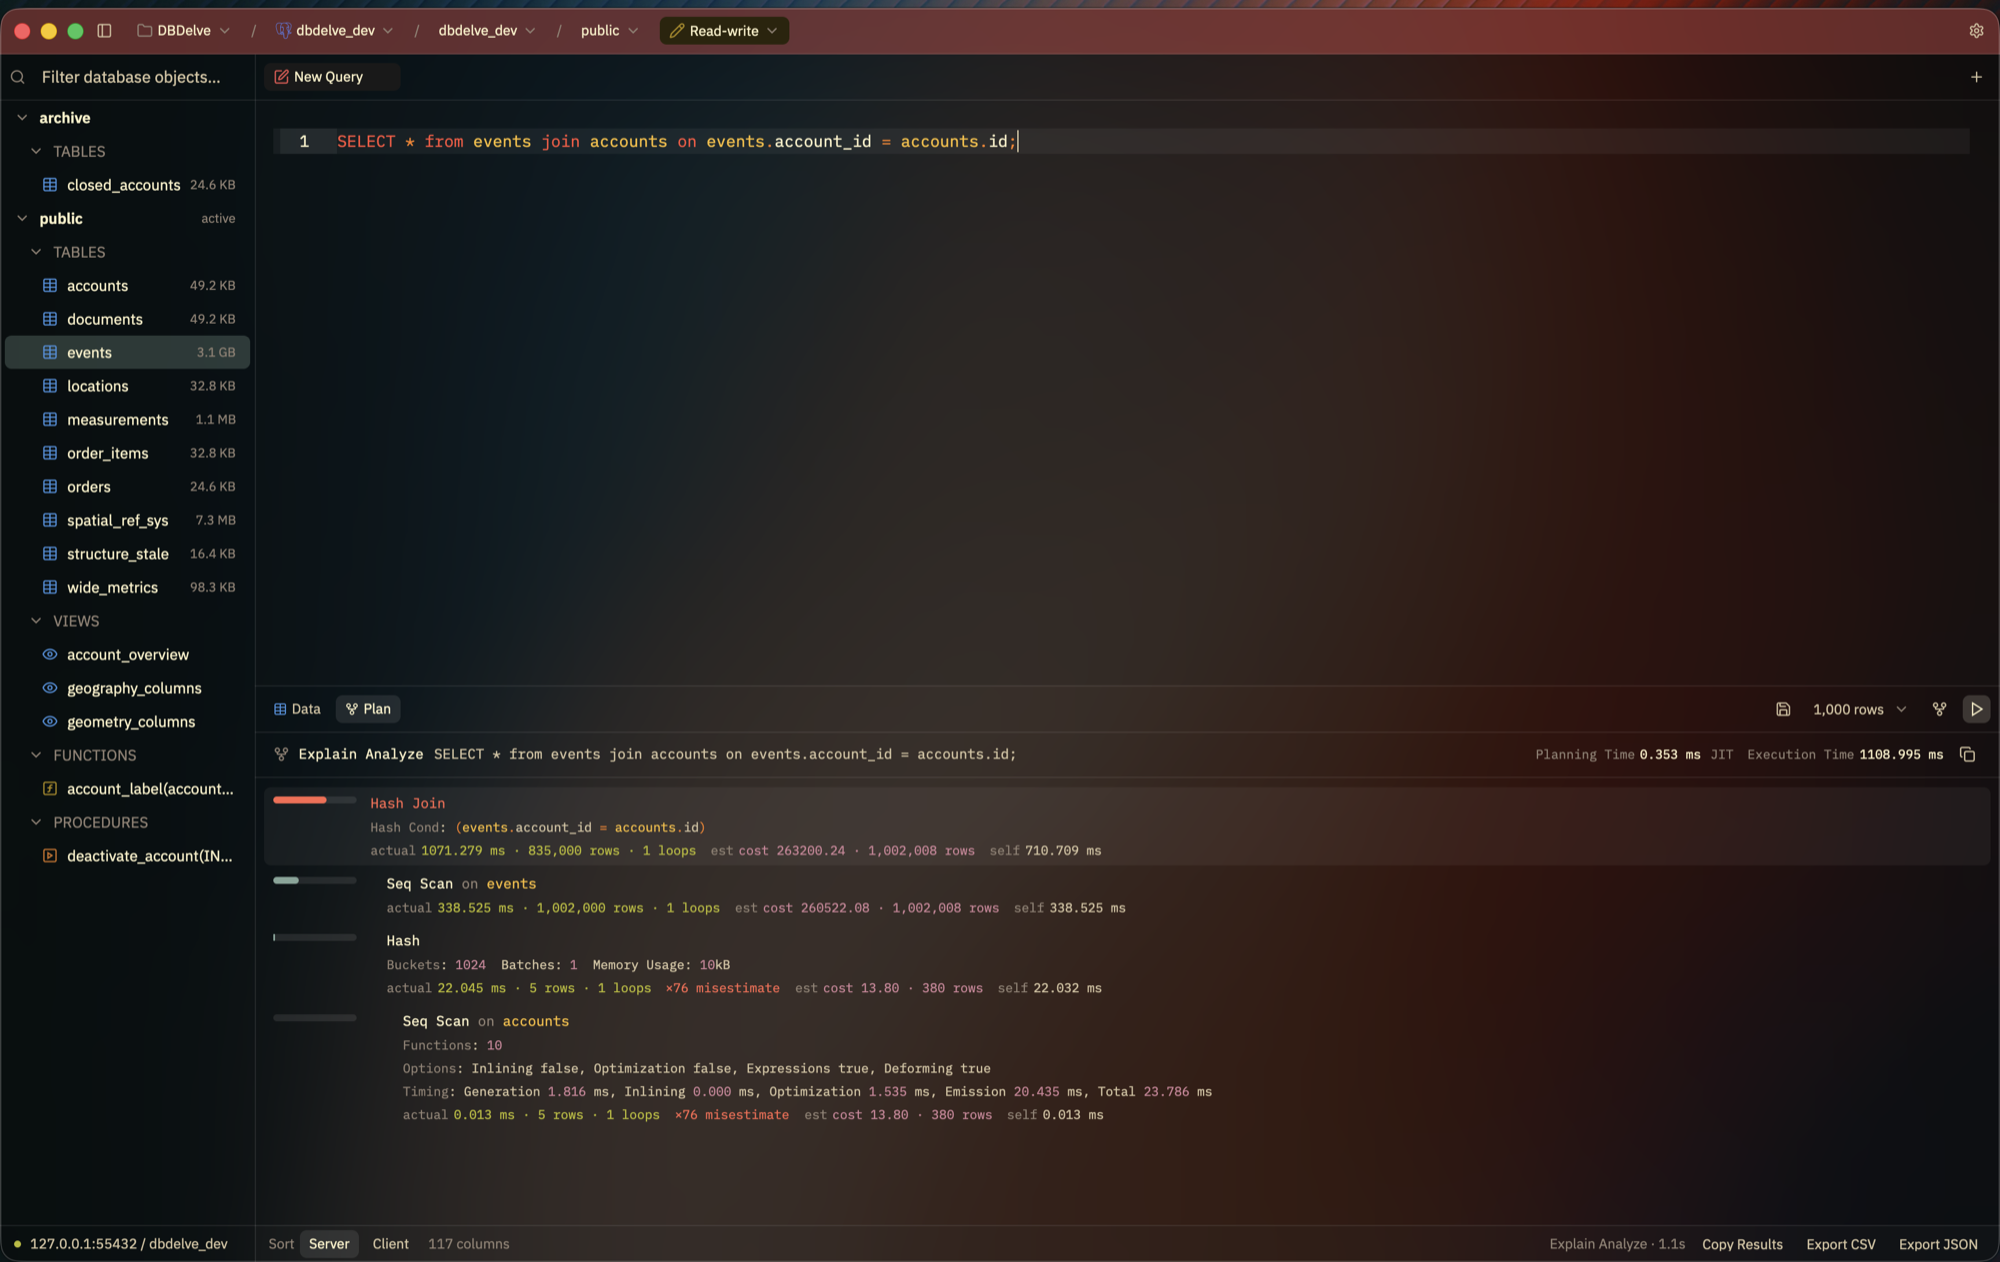Select Server sort mode

click(x=329, y=1243)
